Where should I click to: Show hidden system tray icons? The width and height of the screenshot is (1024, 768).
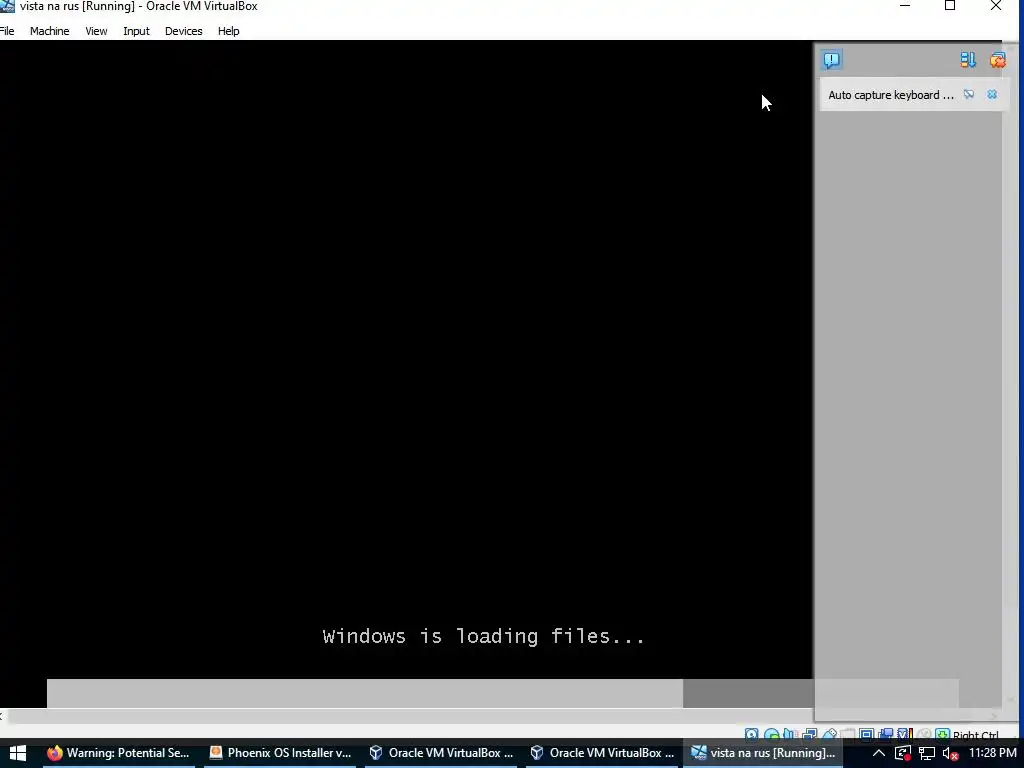[879, 753]
